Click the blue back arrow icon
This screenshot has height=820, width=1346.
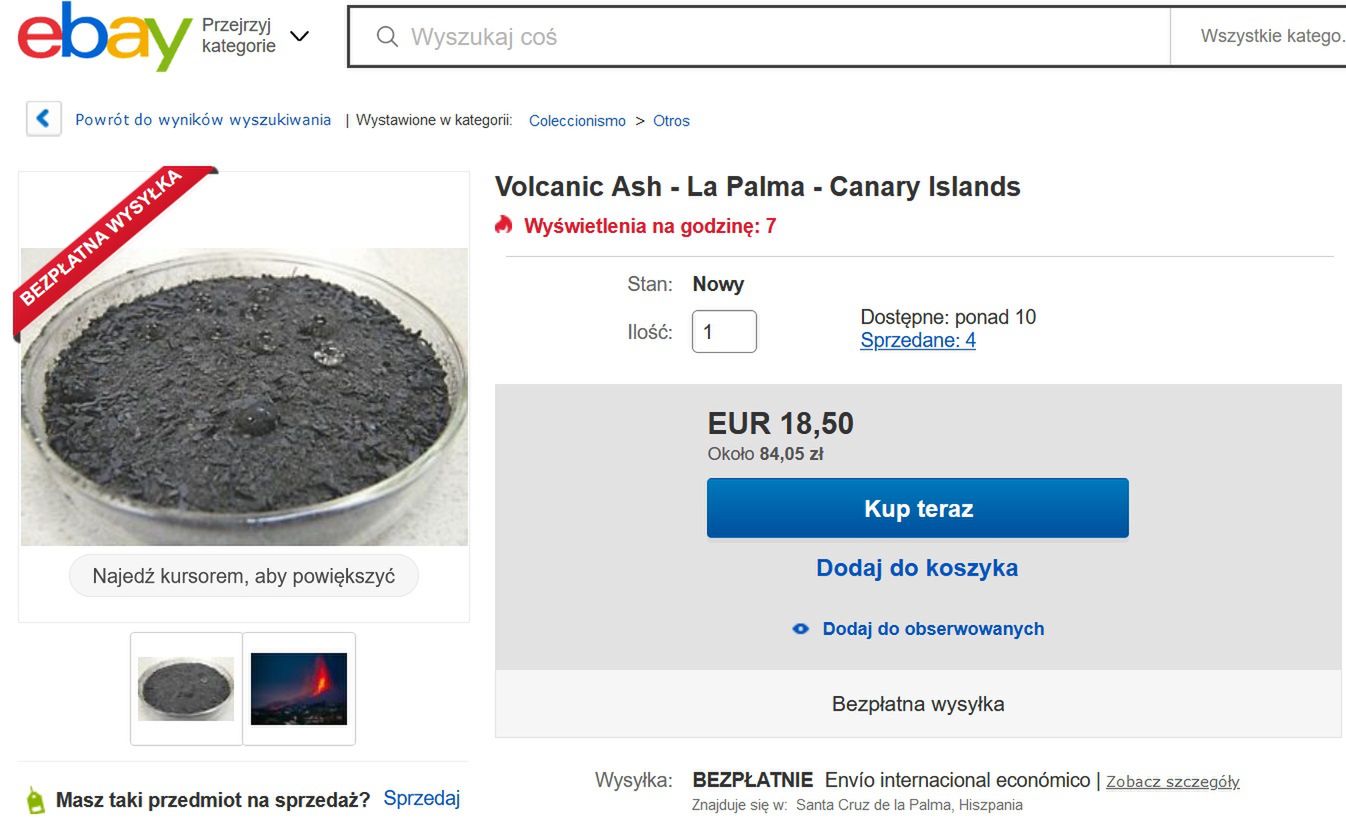pos(43,118)
